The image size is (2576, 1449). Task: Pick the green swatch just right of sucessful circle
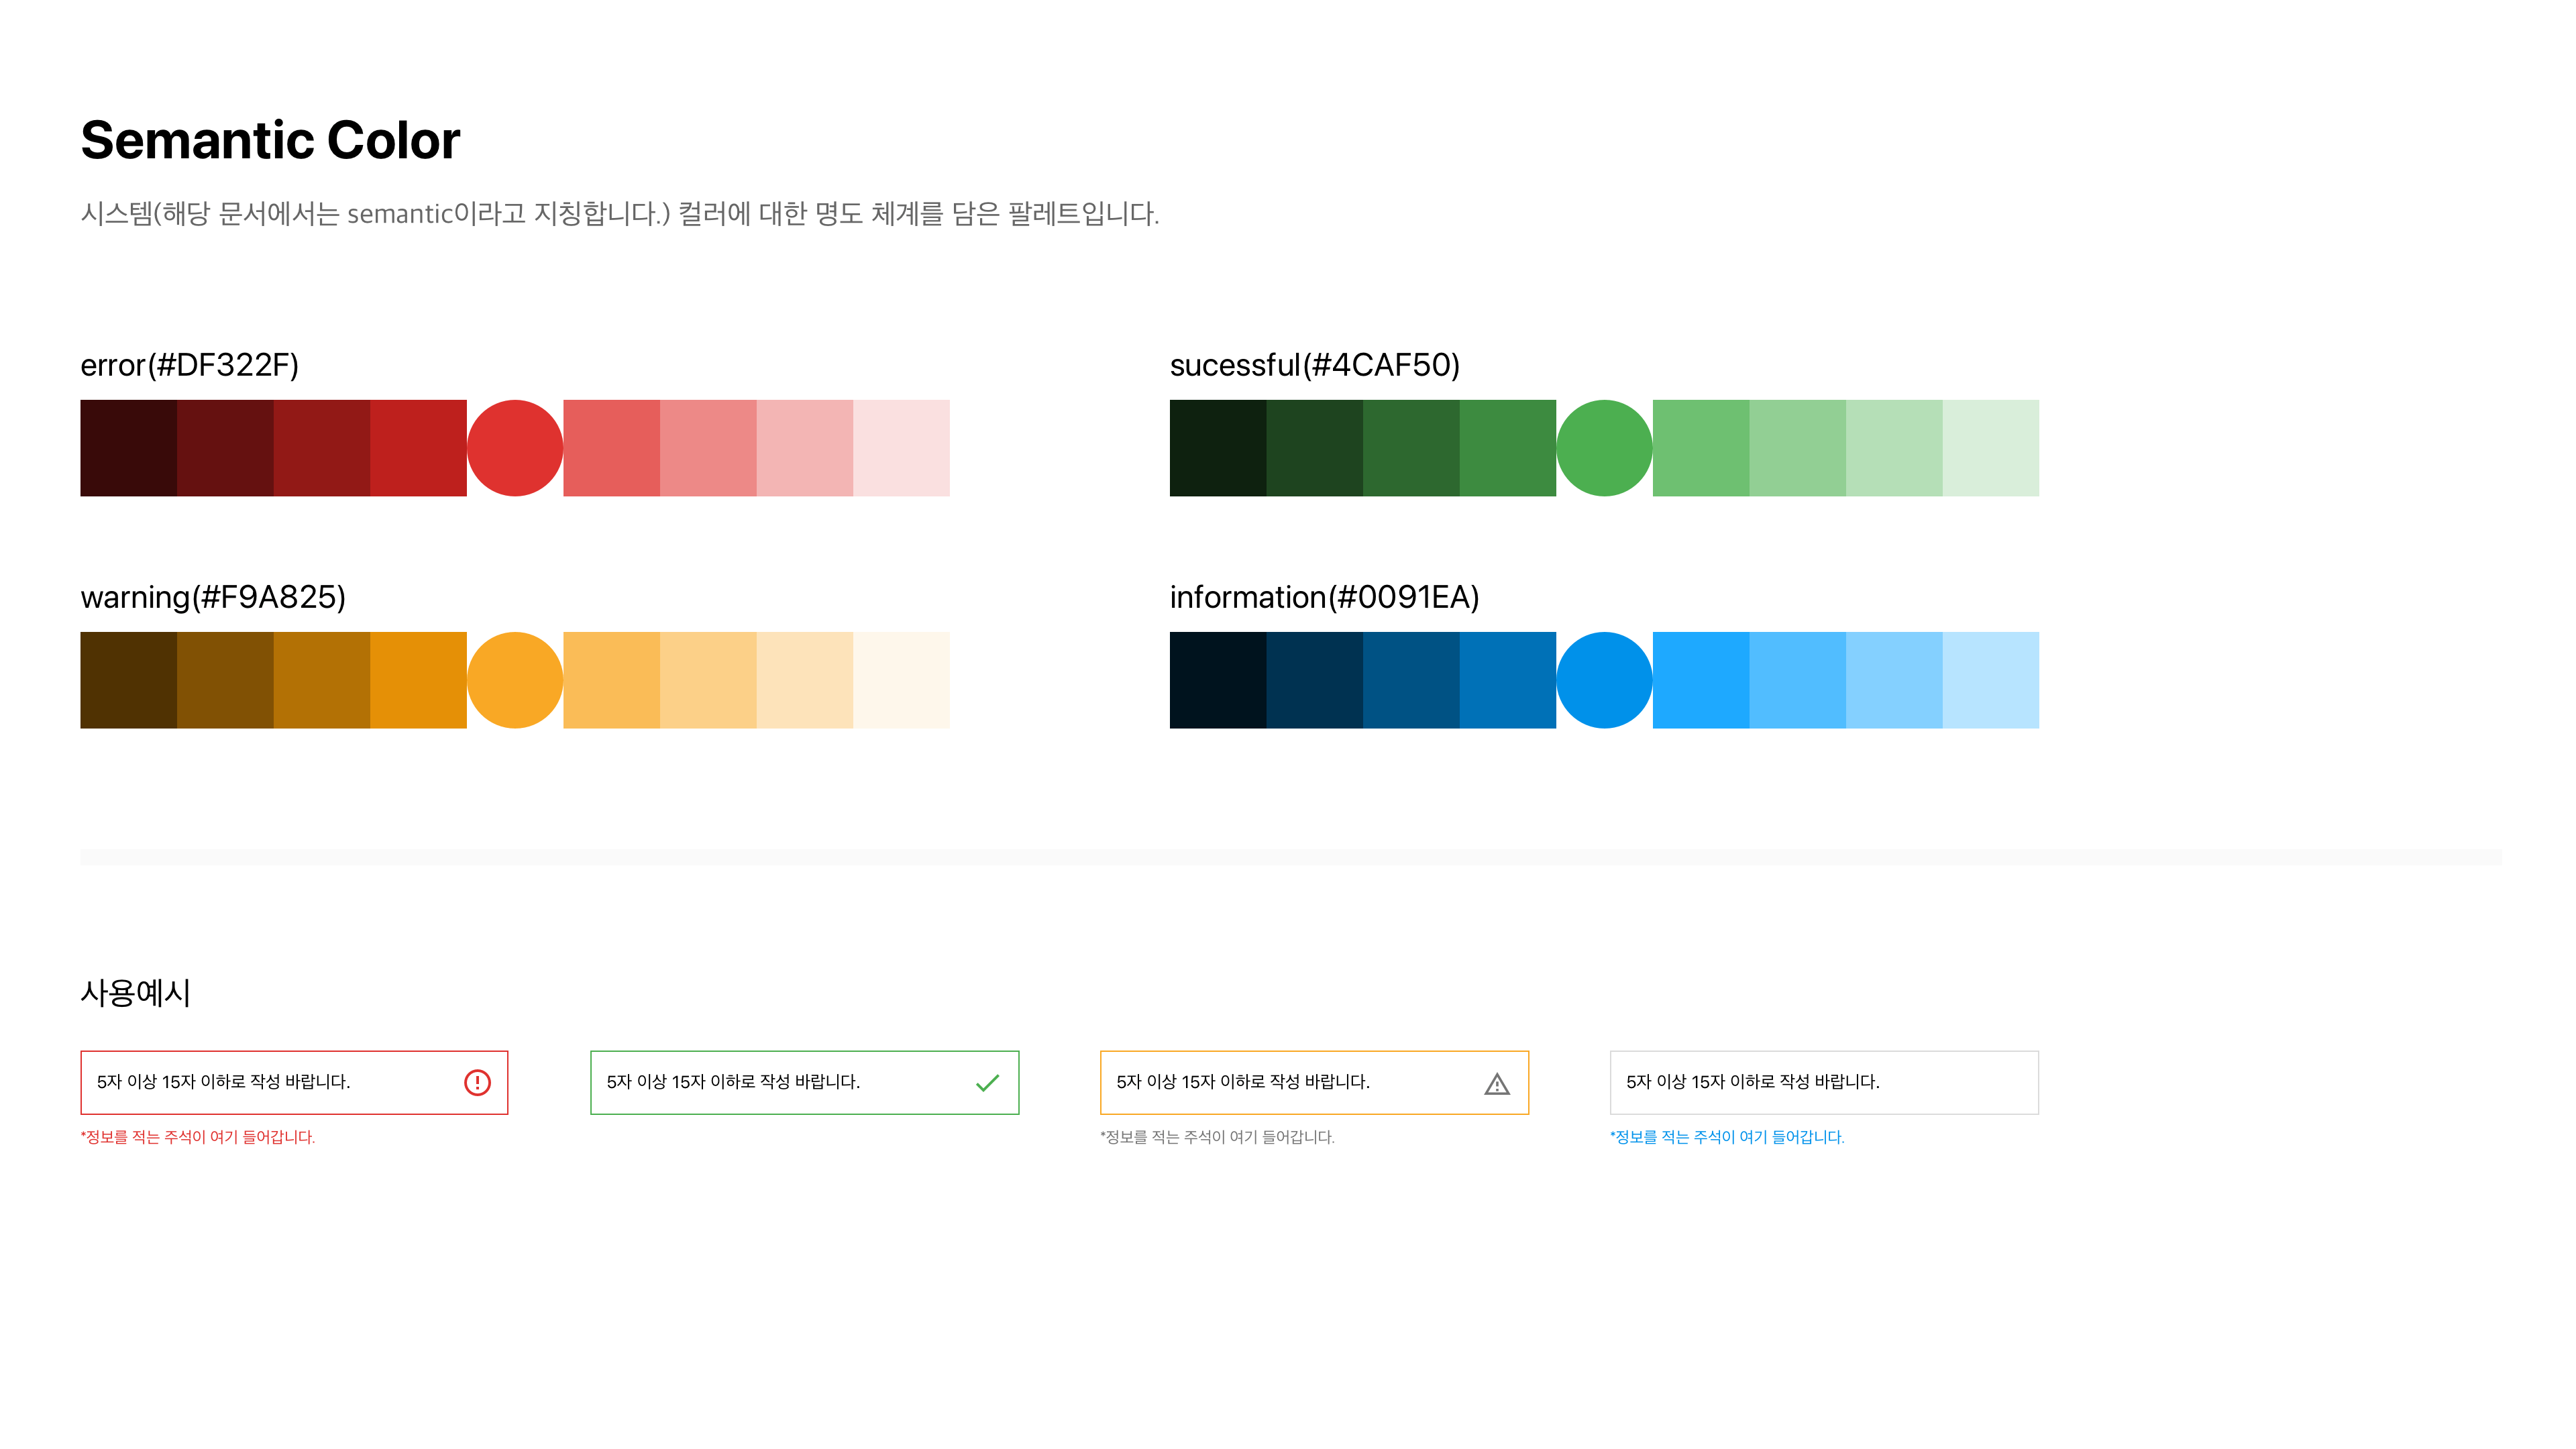click(1701, 448)
